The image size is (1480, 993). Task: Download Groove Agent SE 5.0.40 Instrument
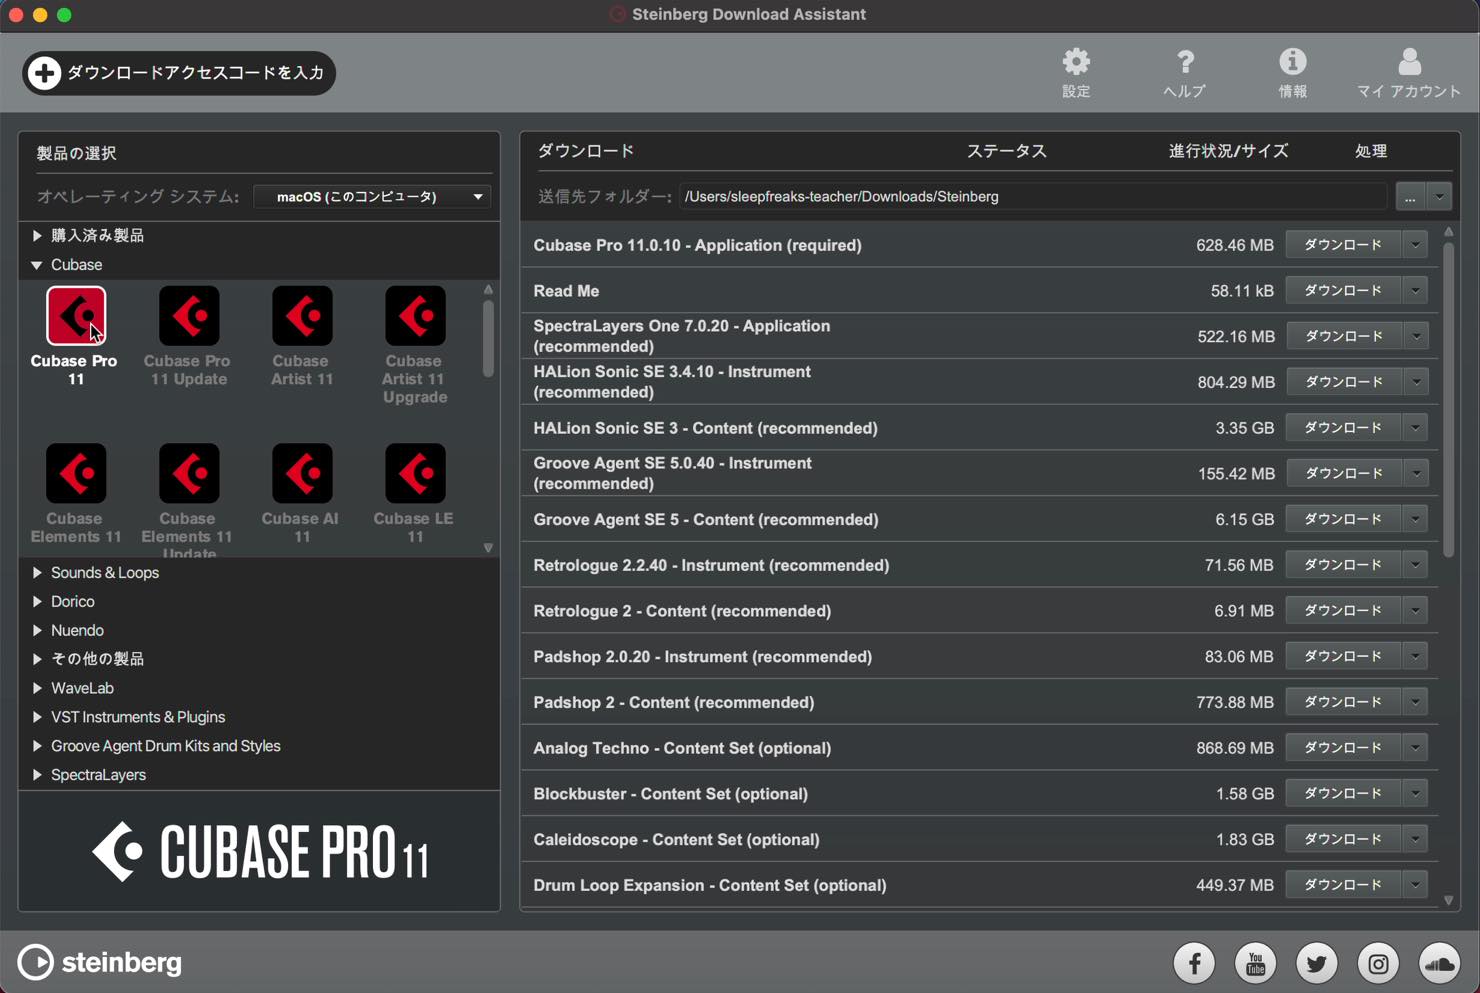tap(1343, 473)
